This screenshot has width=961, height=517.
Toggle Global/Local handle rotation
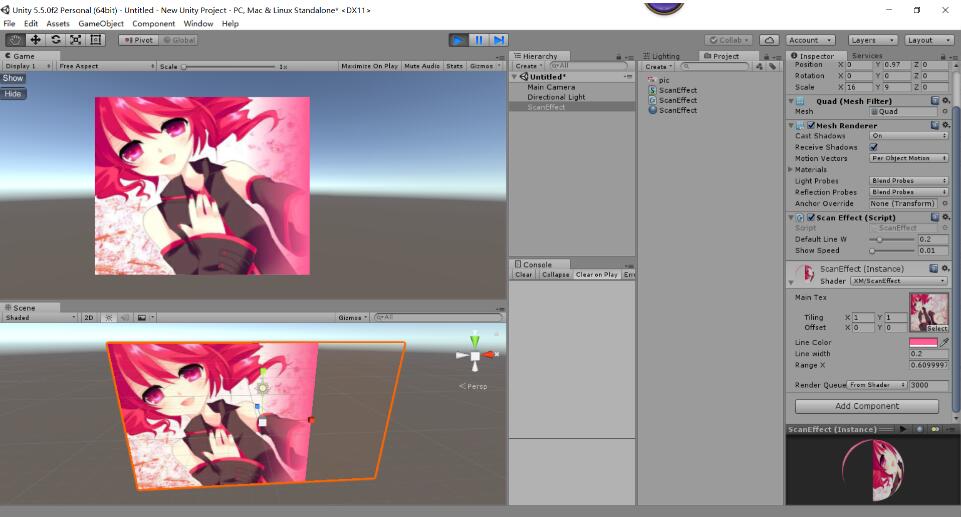click(178, 40)
